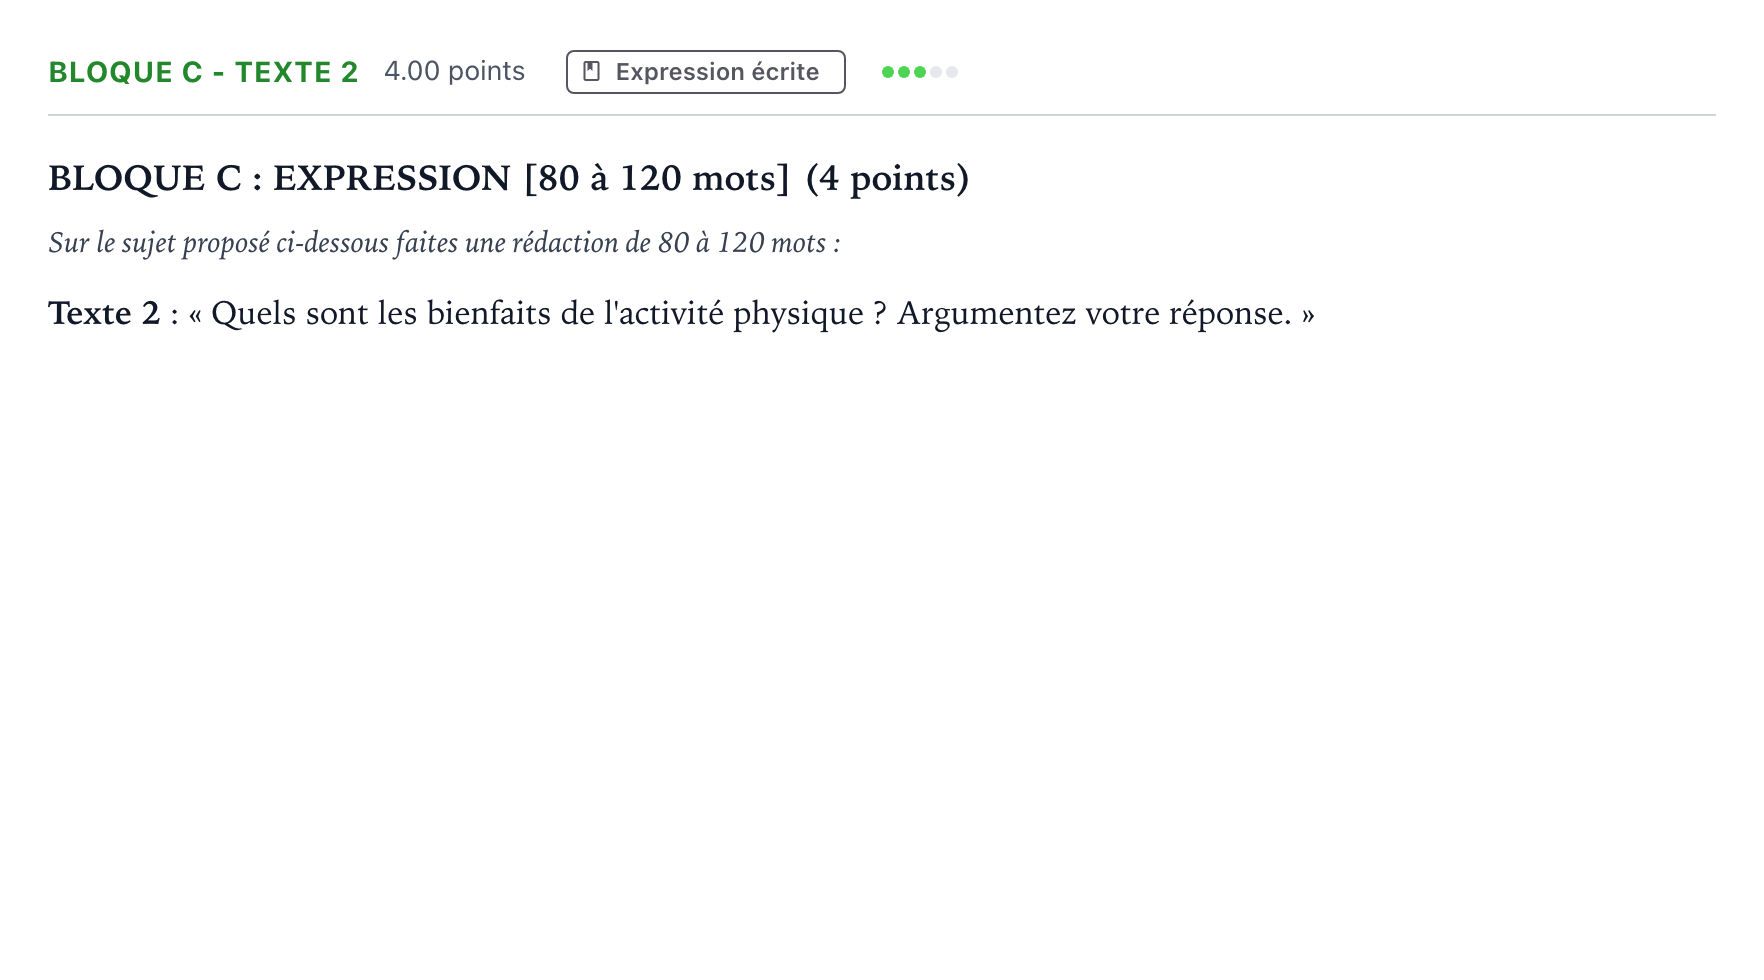Click the sentence Argumentez votre réponse
This screenshot has width=1764, height=980.
click(x=1094, y=313)
